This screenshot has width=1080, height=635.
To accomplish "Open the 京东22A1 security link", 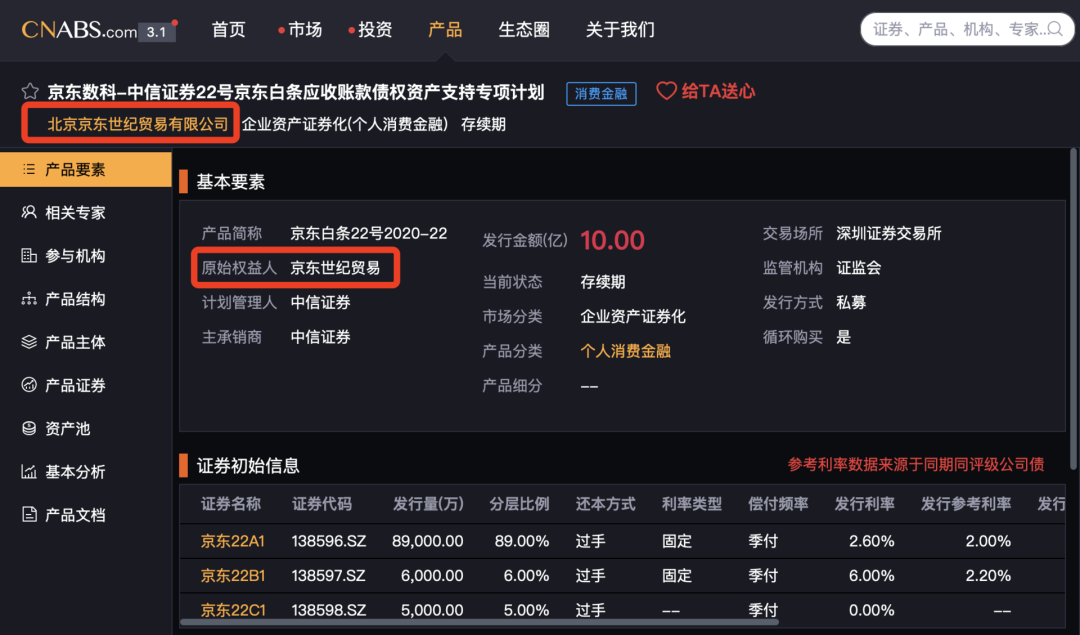I will pos(233,541).
